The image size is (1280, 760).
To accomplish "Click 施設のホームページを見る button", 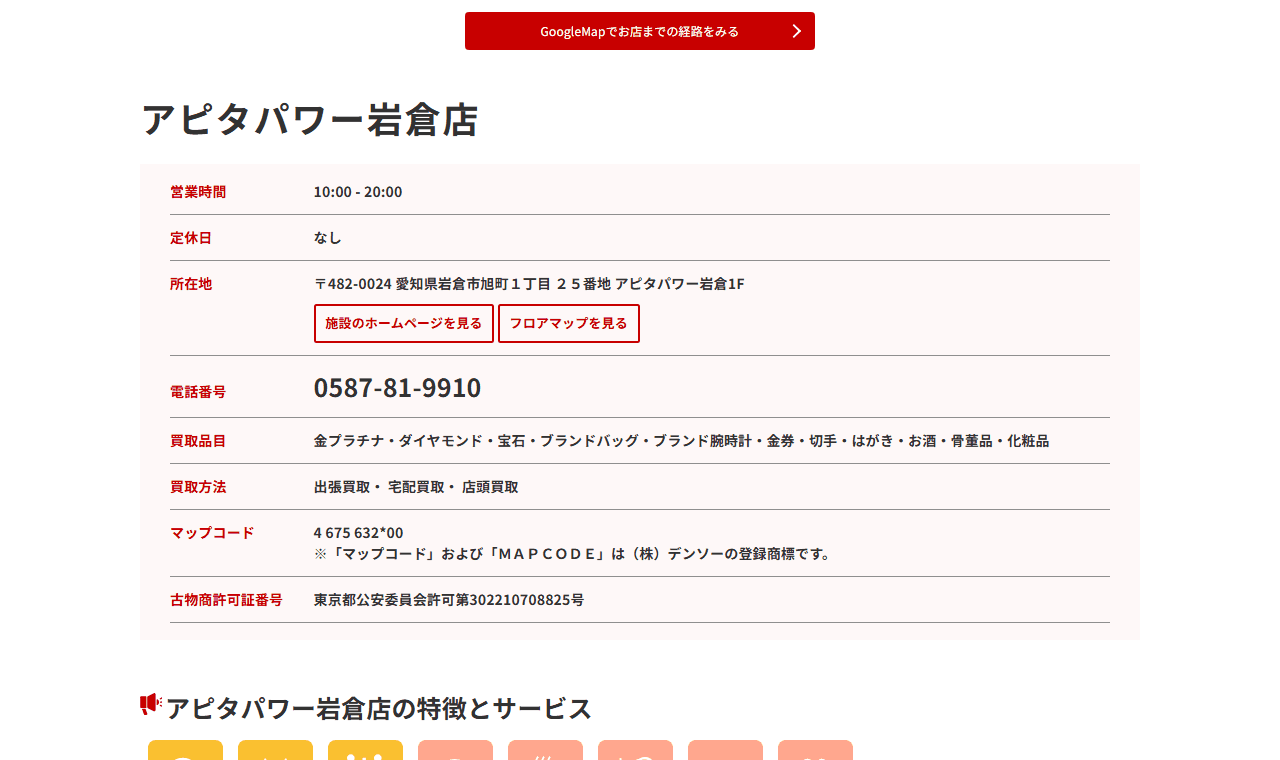I will 404,324.
